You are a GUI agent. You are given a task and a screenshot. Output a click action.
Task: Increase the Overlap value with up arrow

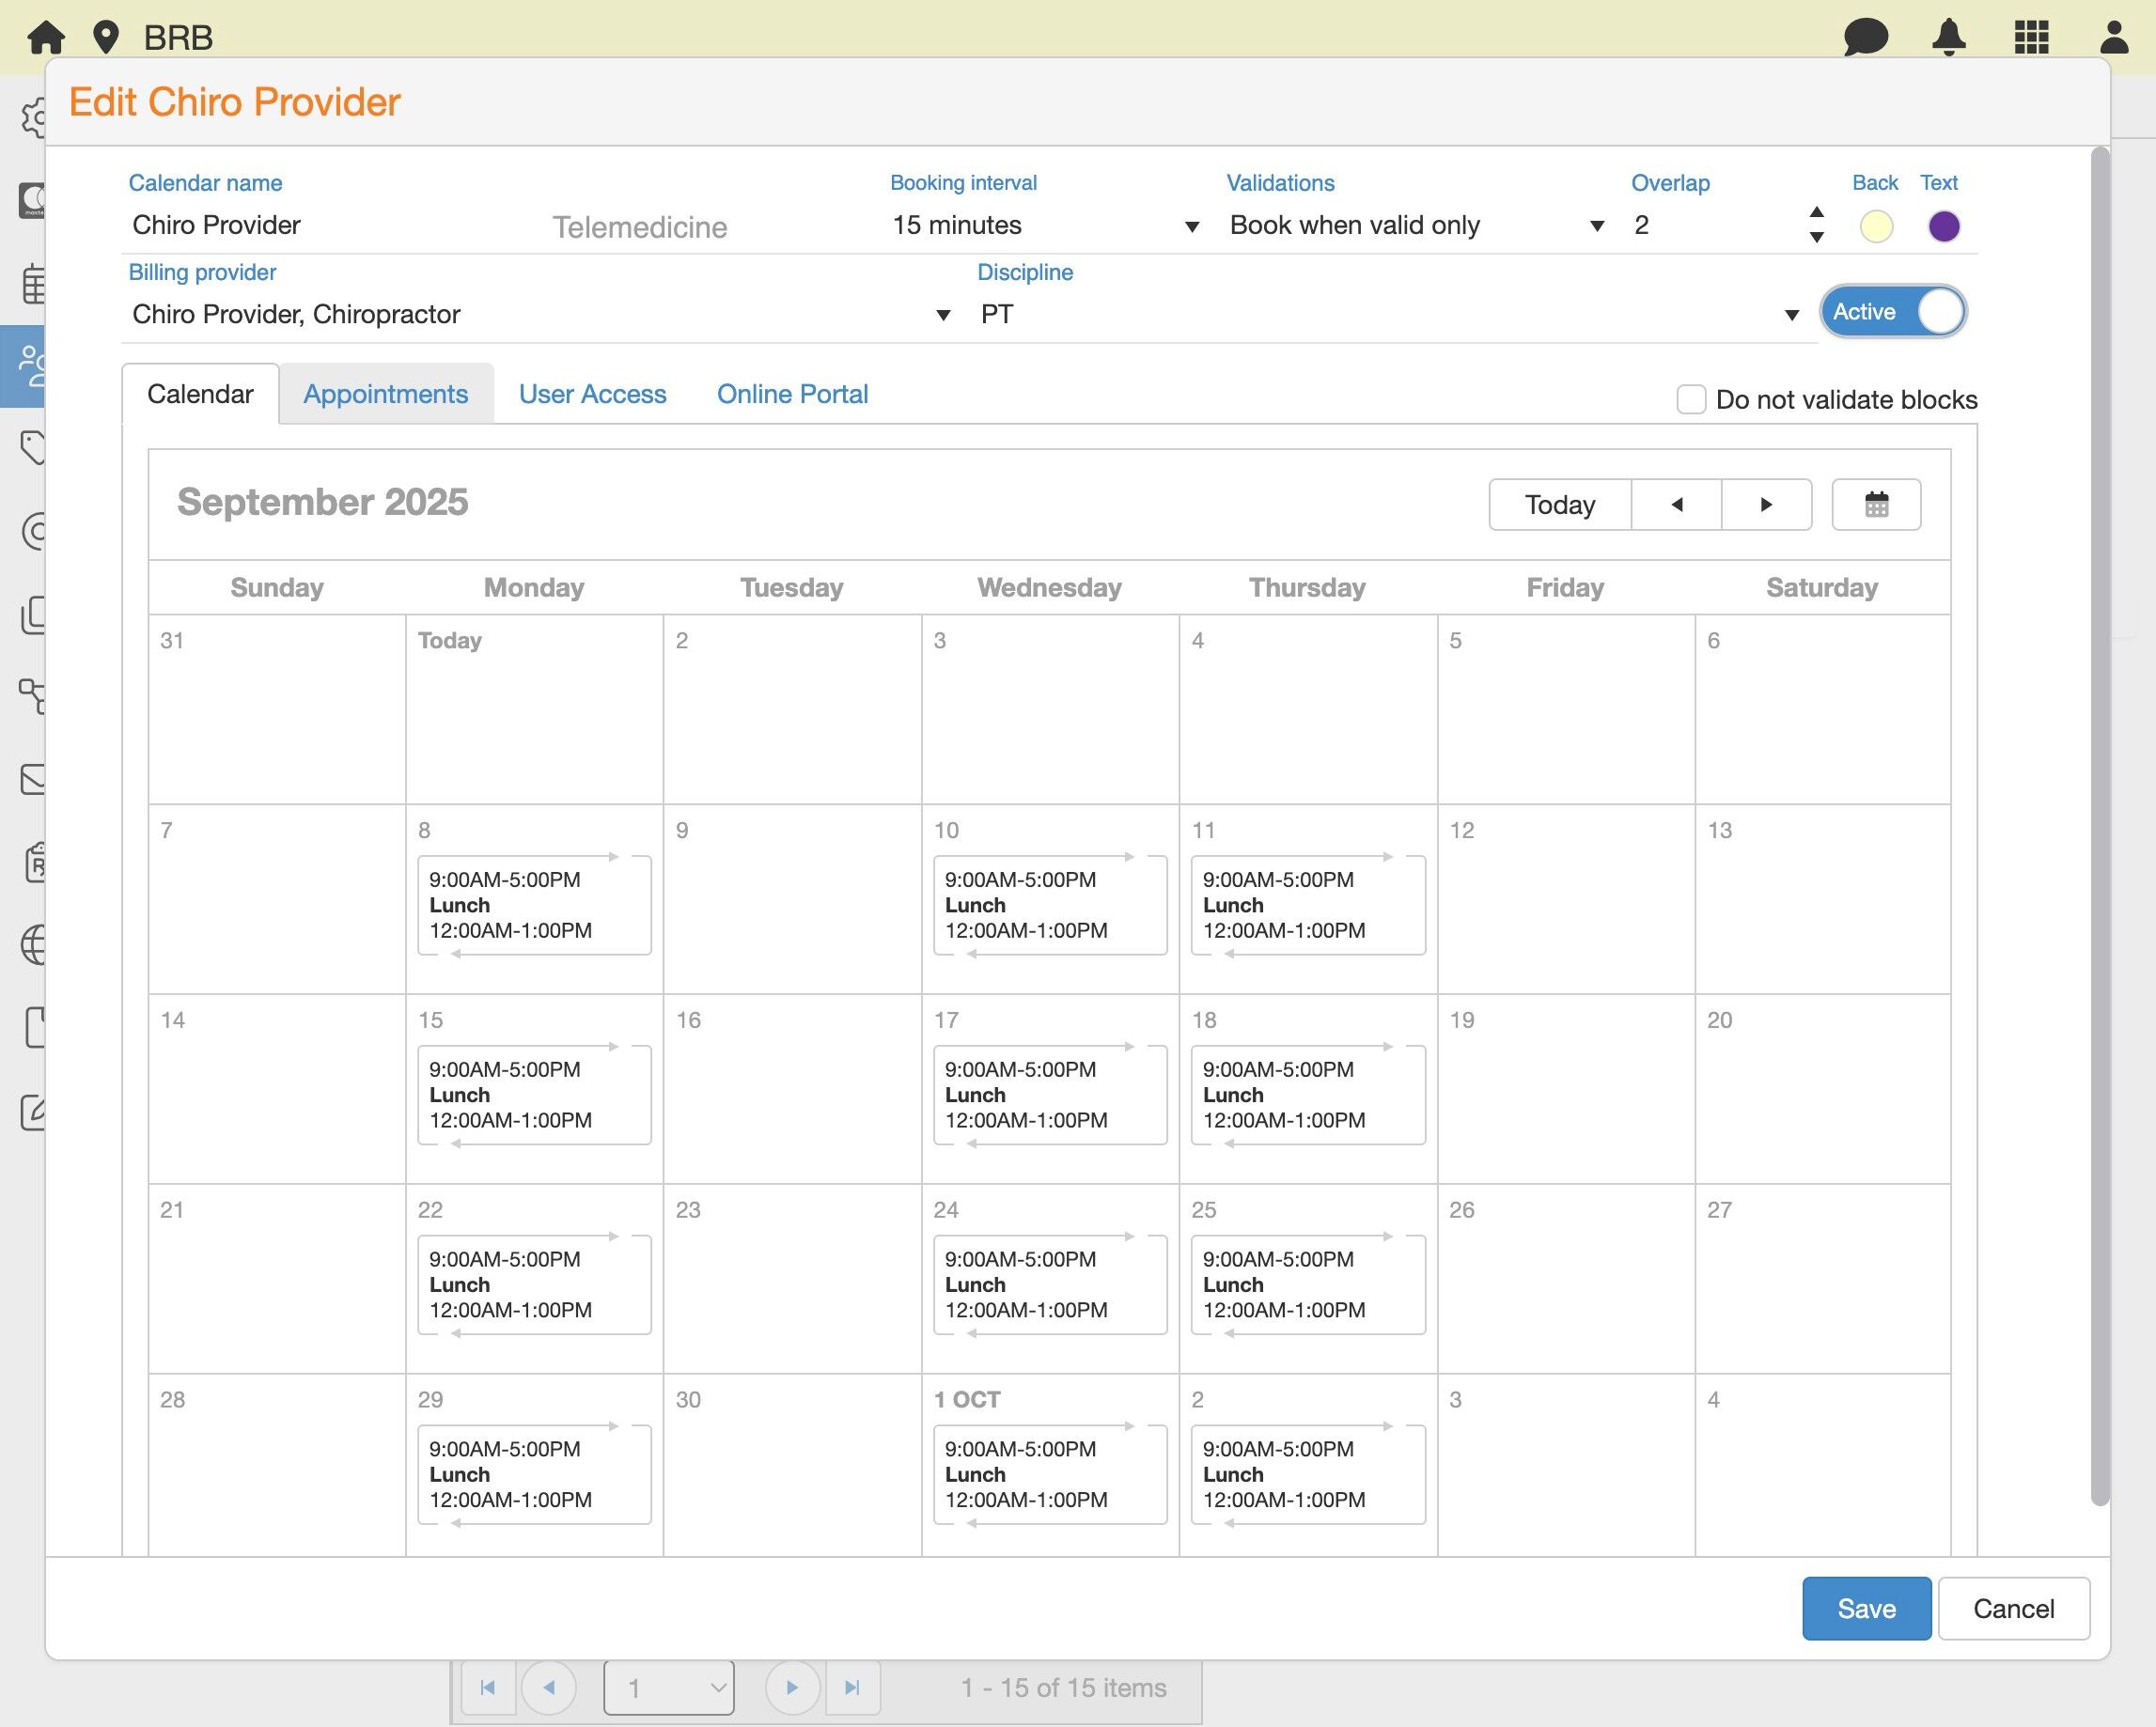point(1817,212)
